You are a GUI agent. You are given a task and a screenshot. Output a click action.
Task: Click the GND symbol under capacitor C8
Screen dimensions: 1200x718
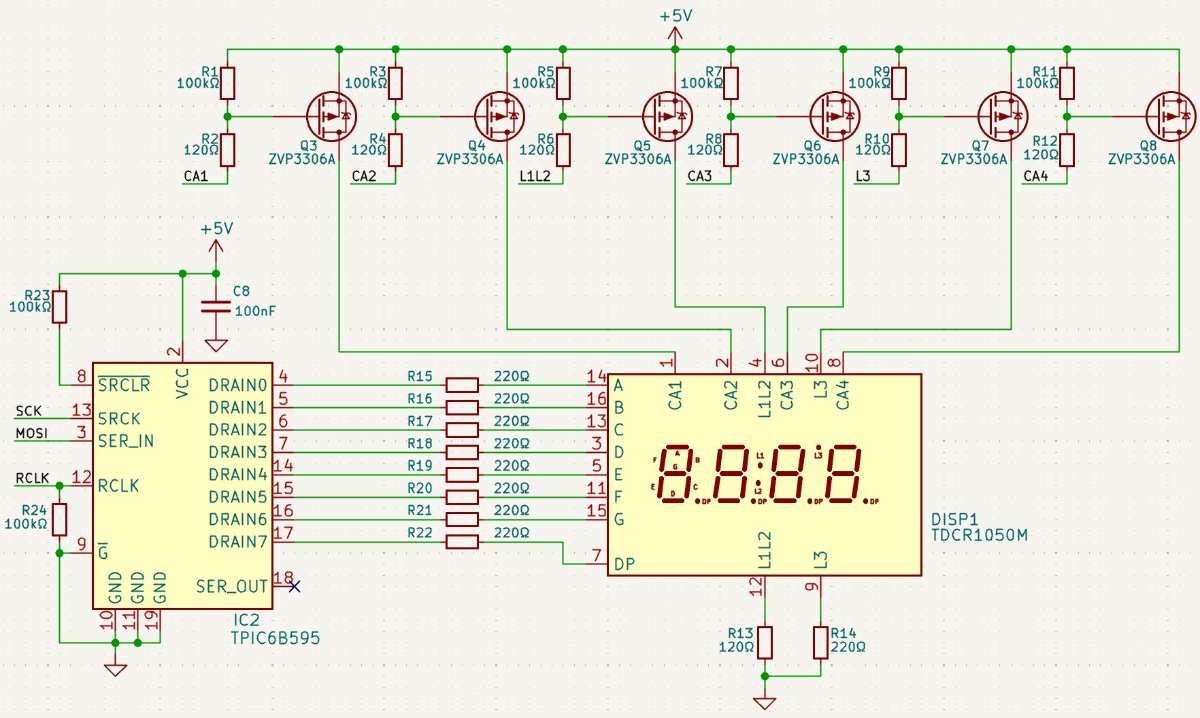click(215, 346)
